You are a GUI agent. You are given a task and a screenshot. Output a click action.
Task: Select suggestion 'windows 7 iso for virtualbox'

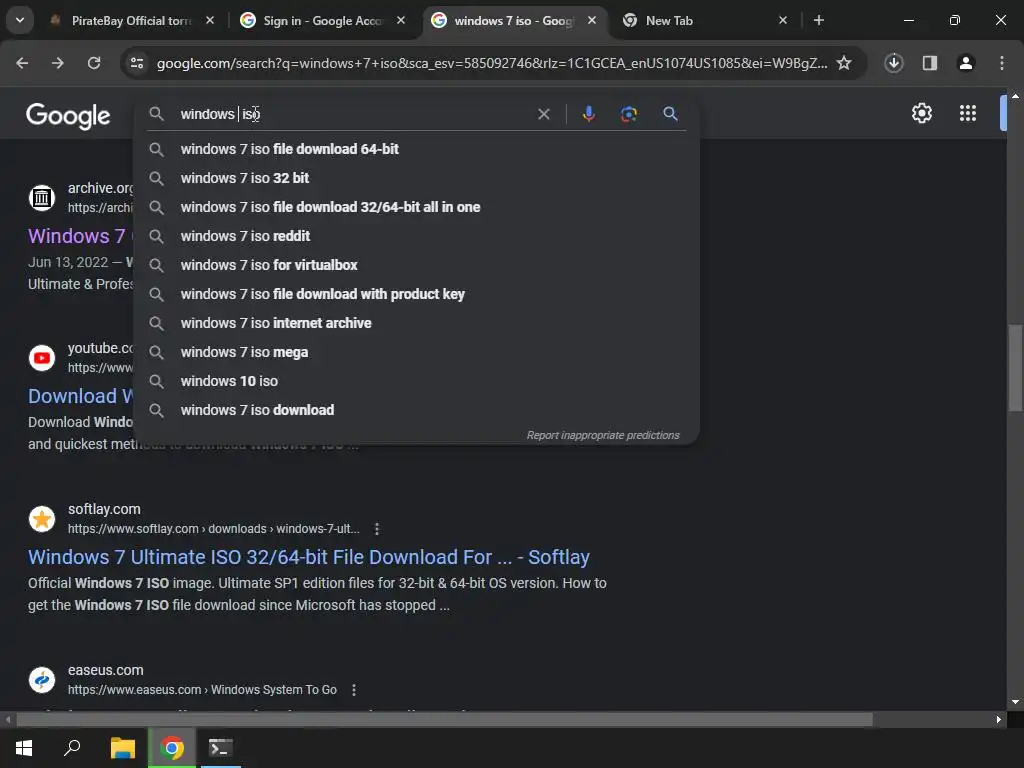[x=416, y=265]
